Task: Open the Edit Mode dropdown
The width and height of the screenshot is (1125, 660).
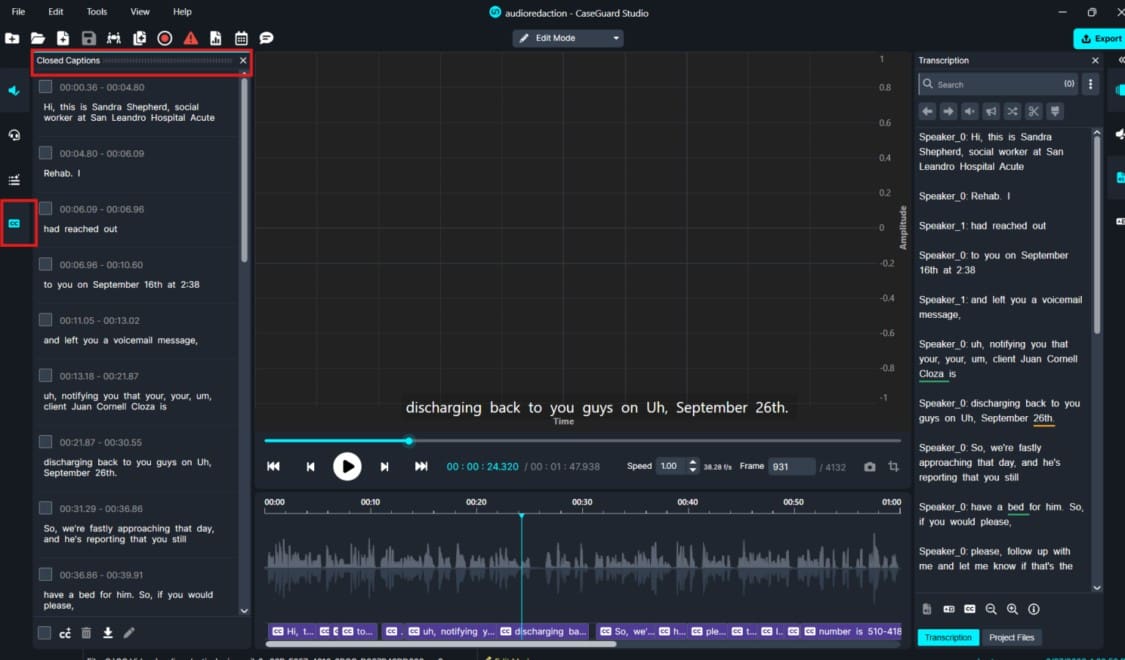Action: point(568,38)
